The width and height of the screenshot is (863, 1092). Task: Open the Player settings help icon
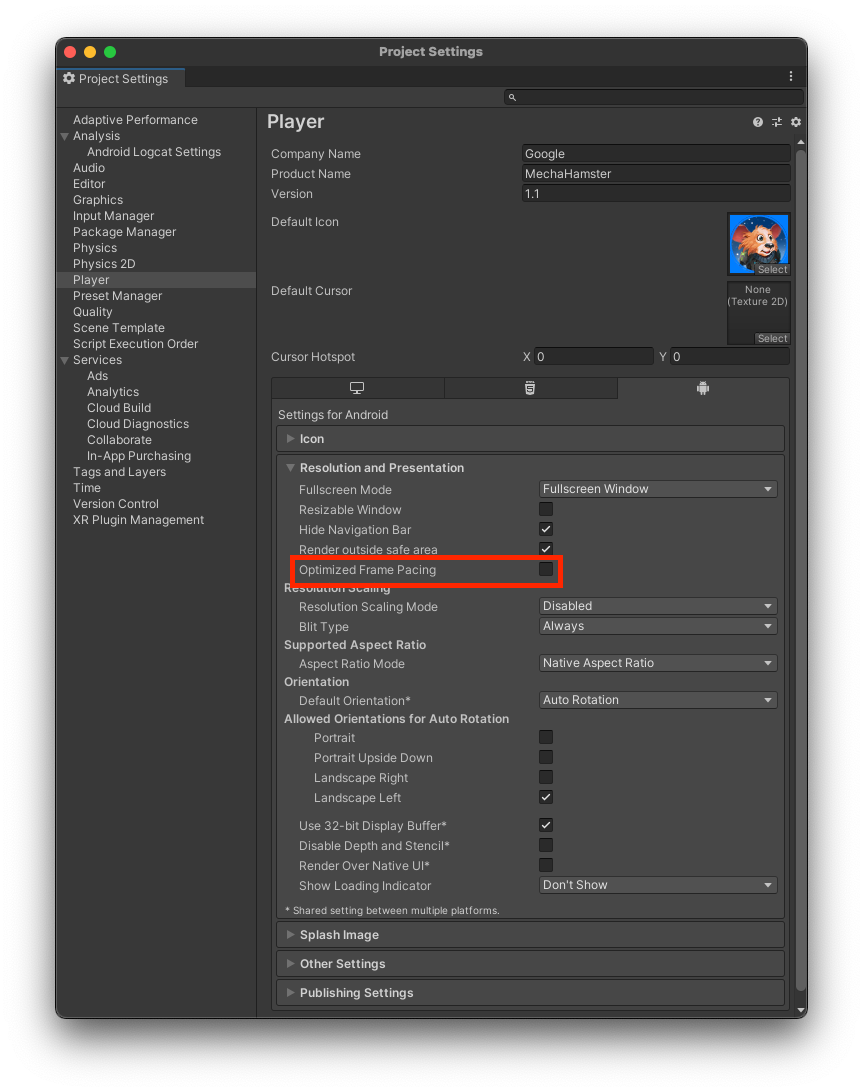point(757,121)
